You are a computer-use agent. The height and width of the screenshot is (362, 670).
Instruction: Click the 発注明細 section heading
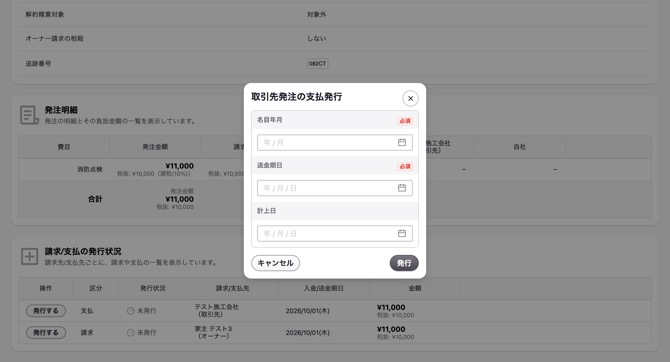pos(61,110)
